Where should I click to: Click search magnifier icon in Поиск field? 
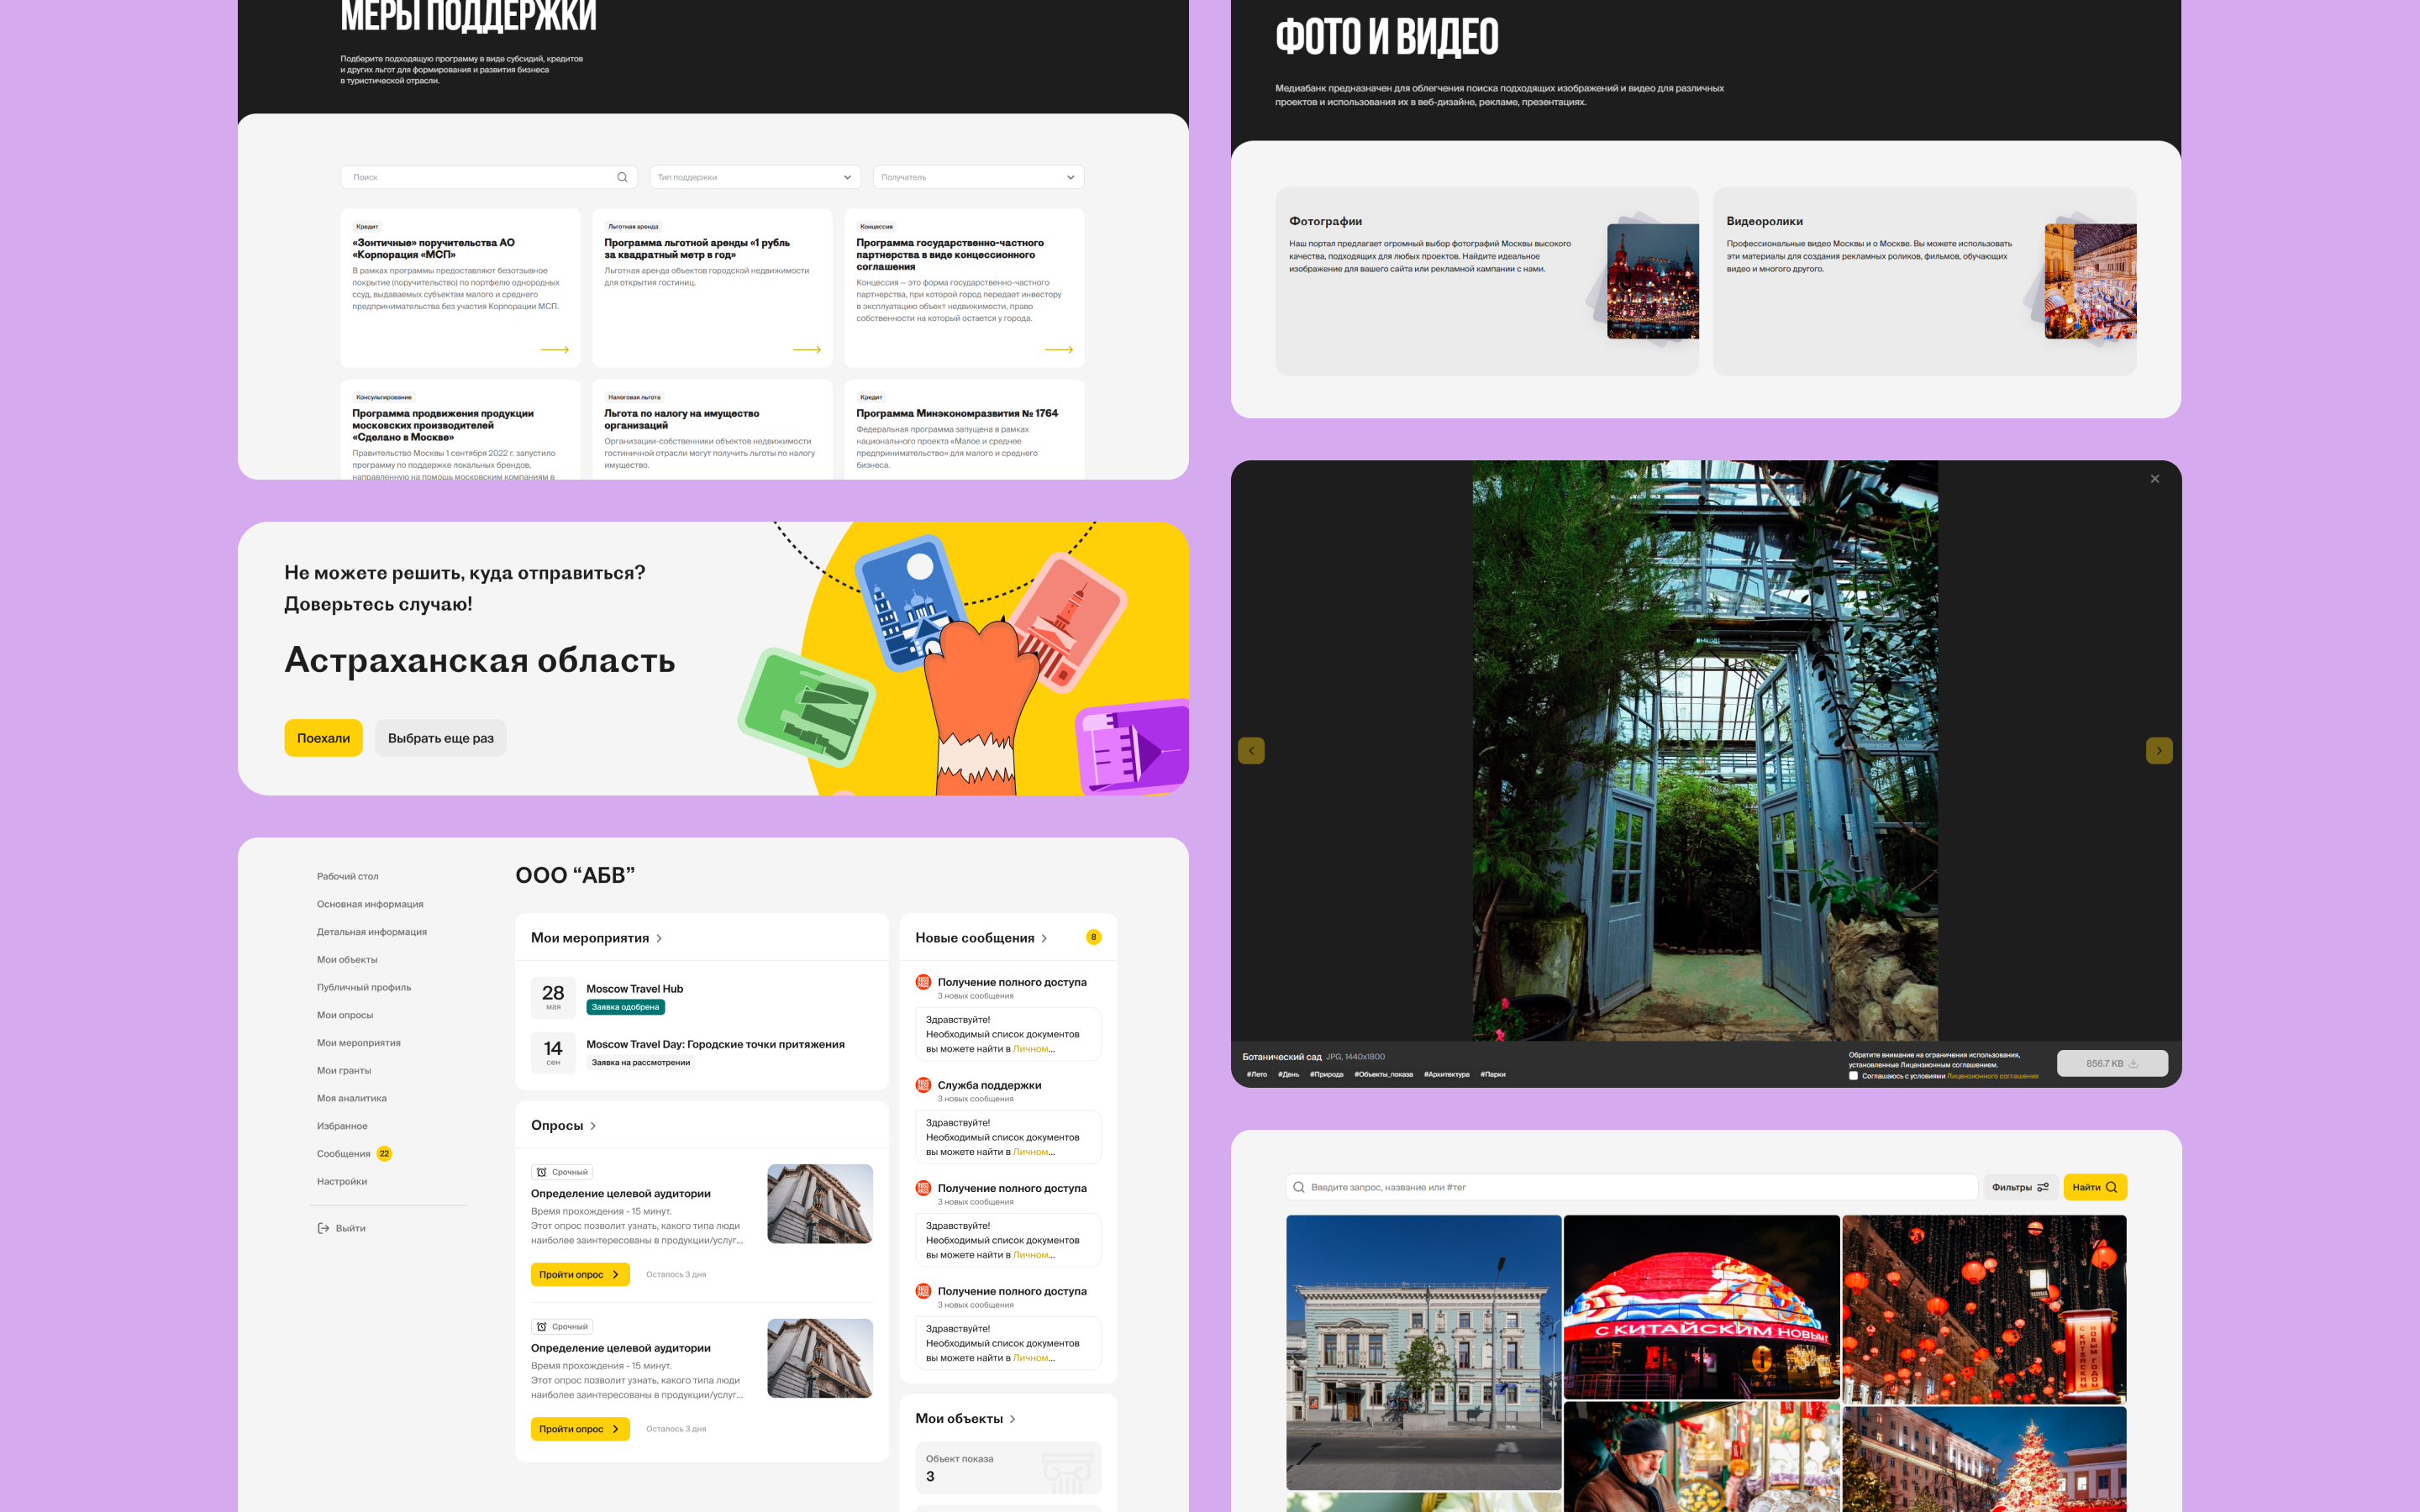click(x=622, y=177)
